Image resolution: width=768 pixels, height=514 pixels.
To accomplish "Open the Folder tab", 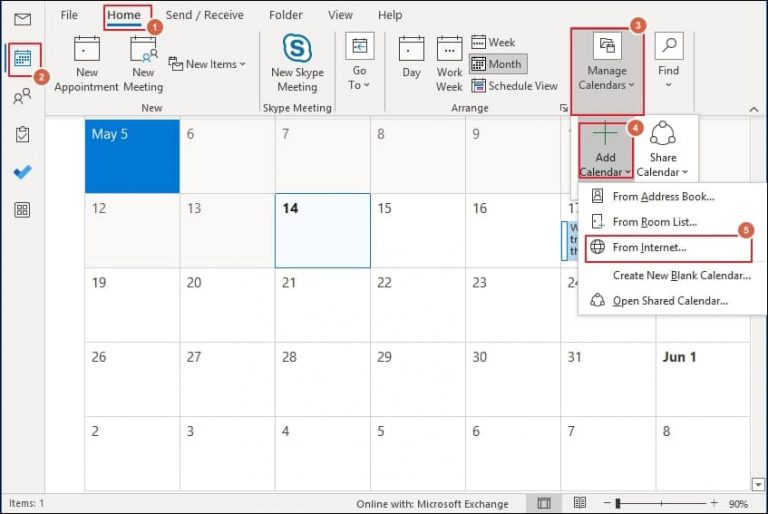I will click(x=286, y=15).
